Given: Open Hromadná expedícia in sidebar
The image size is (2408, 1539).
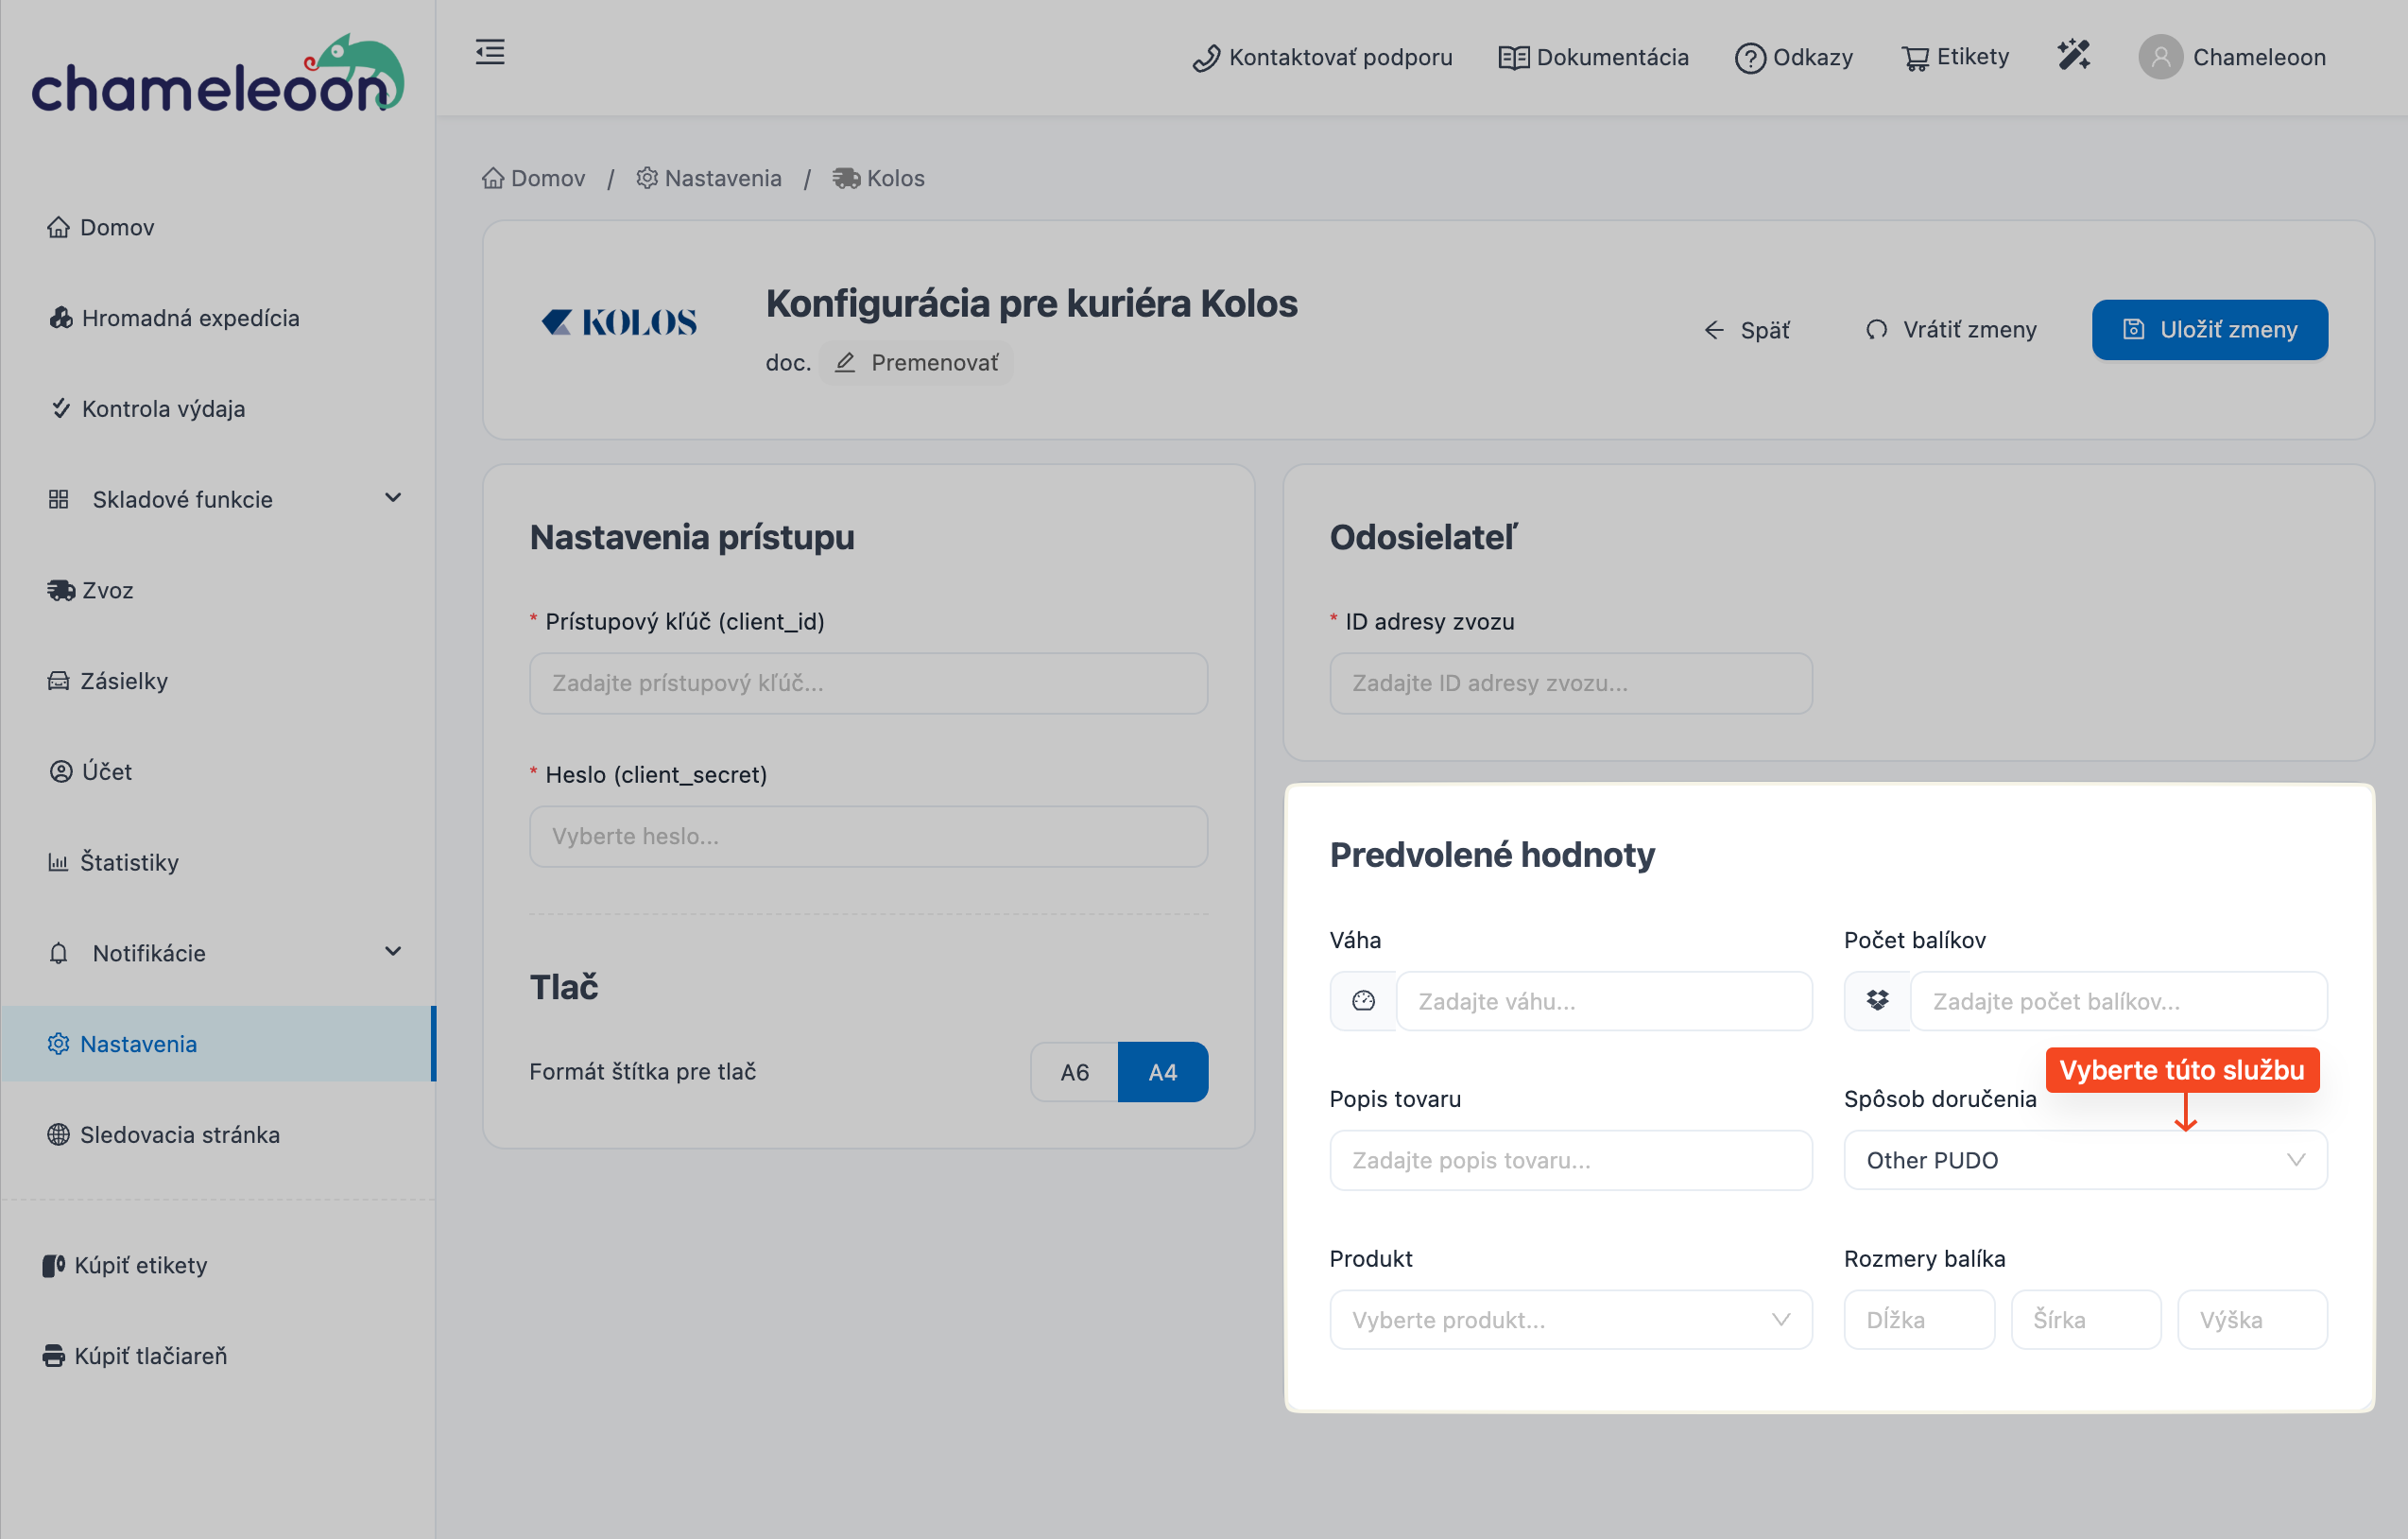Looking at the screenshot, I should click(x=190, y=318).
